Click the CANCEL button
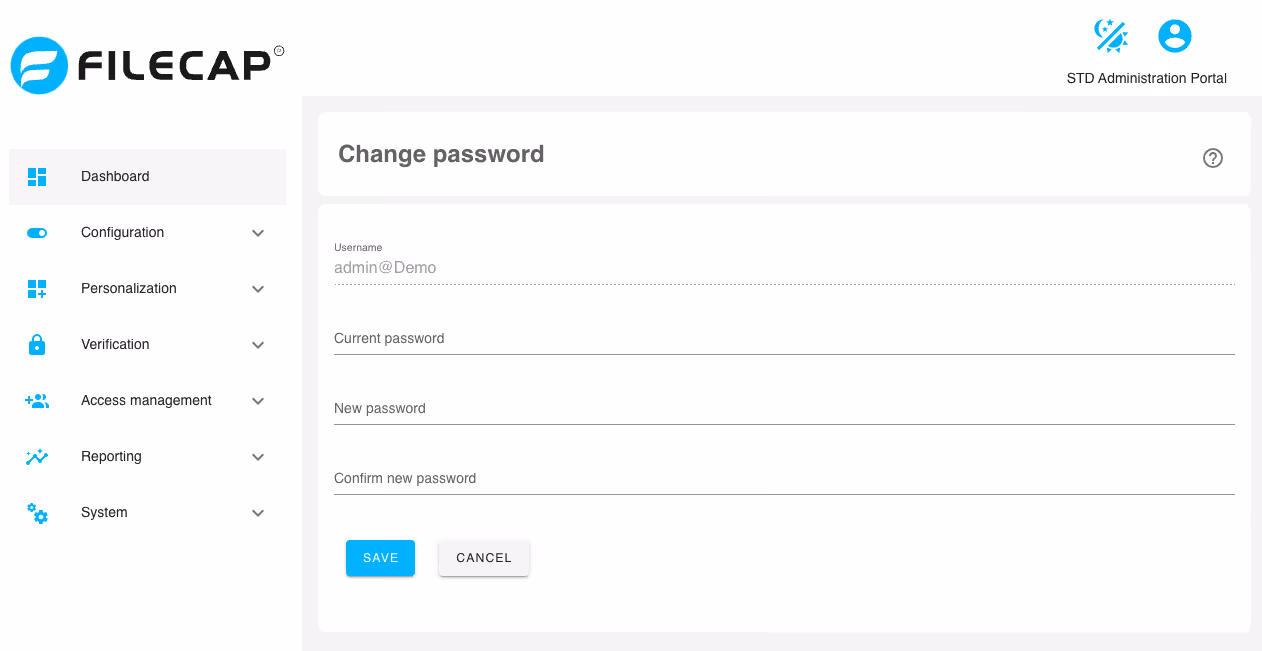The height and width of the screenshot is (651, 1262). click(484, 558)
